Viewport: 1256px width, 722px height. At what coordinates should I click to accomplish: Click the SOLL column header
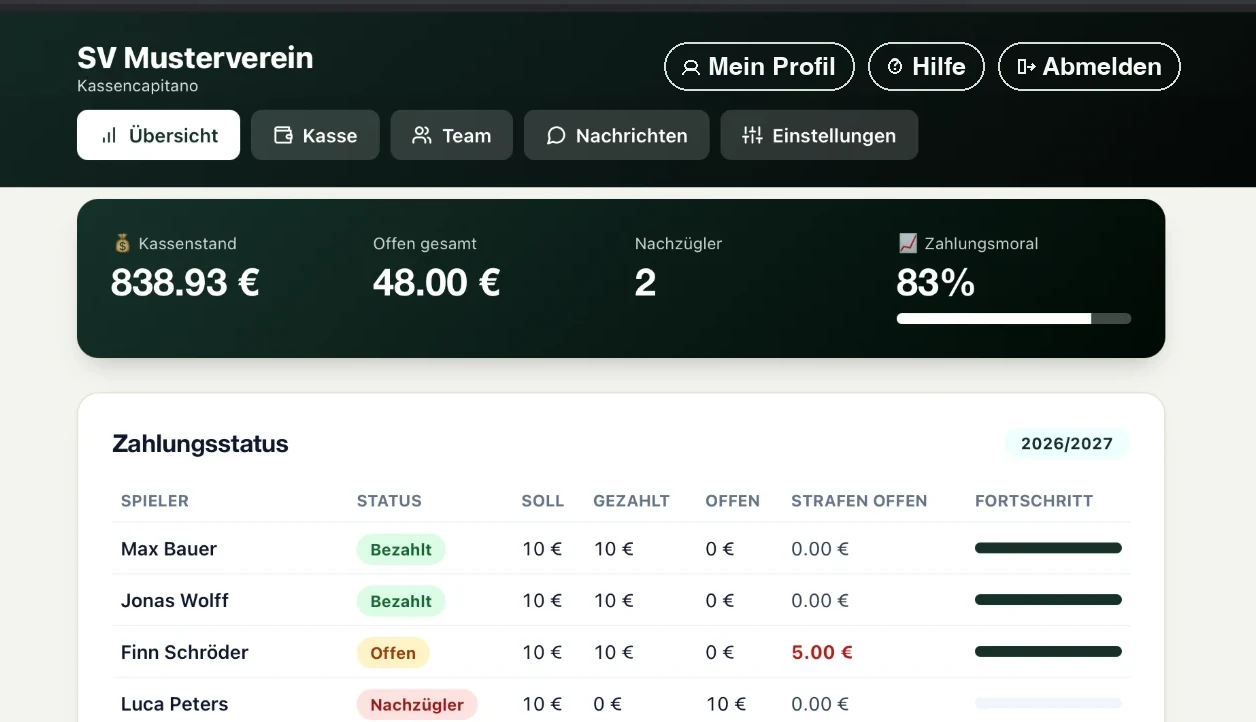(543, 501)
